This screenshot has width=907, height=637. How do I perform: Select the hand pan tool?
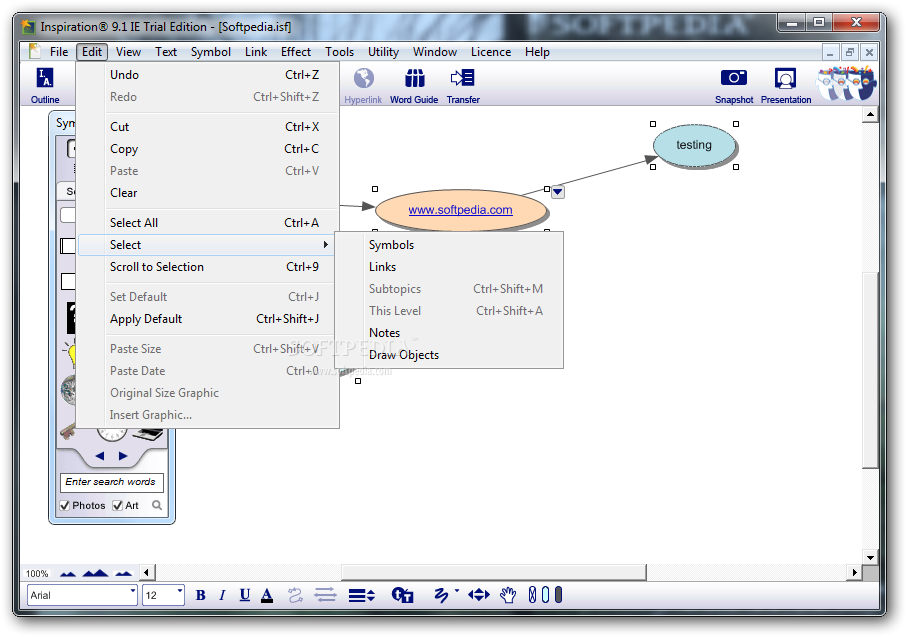coord(508,595)
